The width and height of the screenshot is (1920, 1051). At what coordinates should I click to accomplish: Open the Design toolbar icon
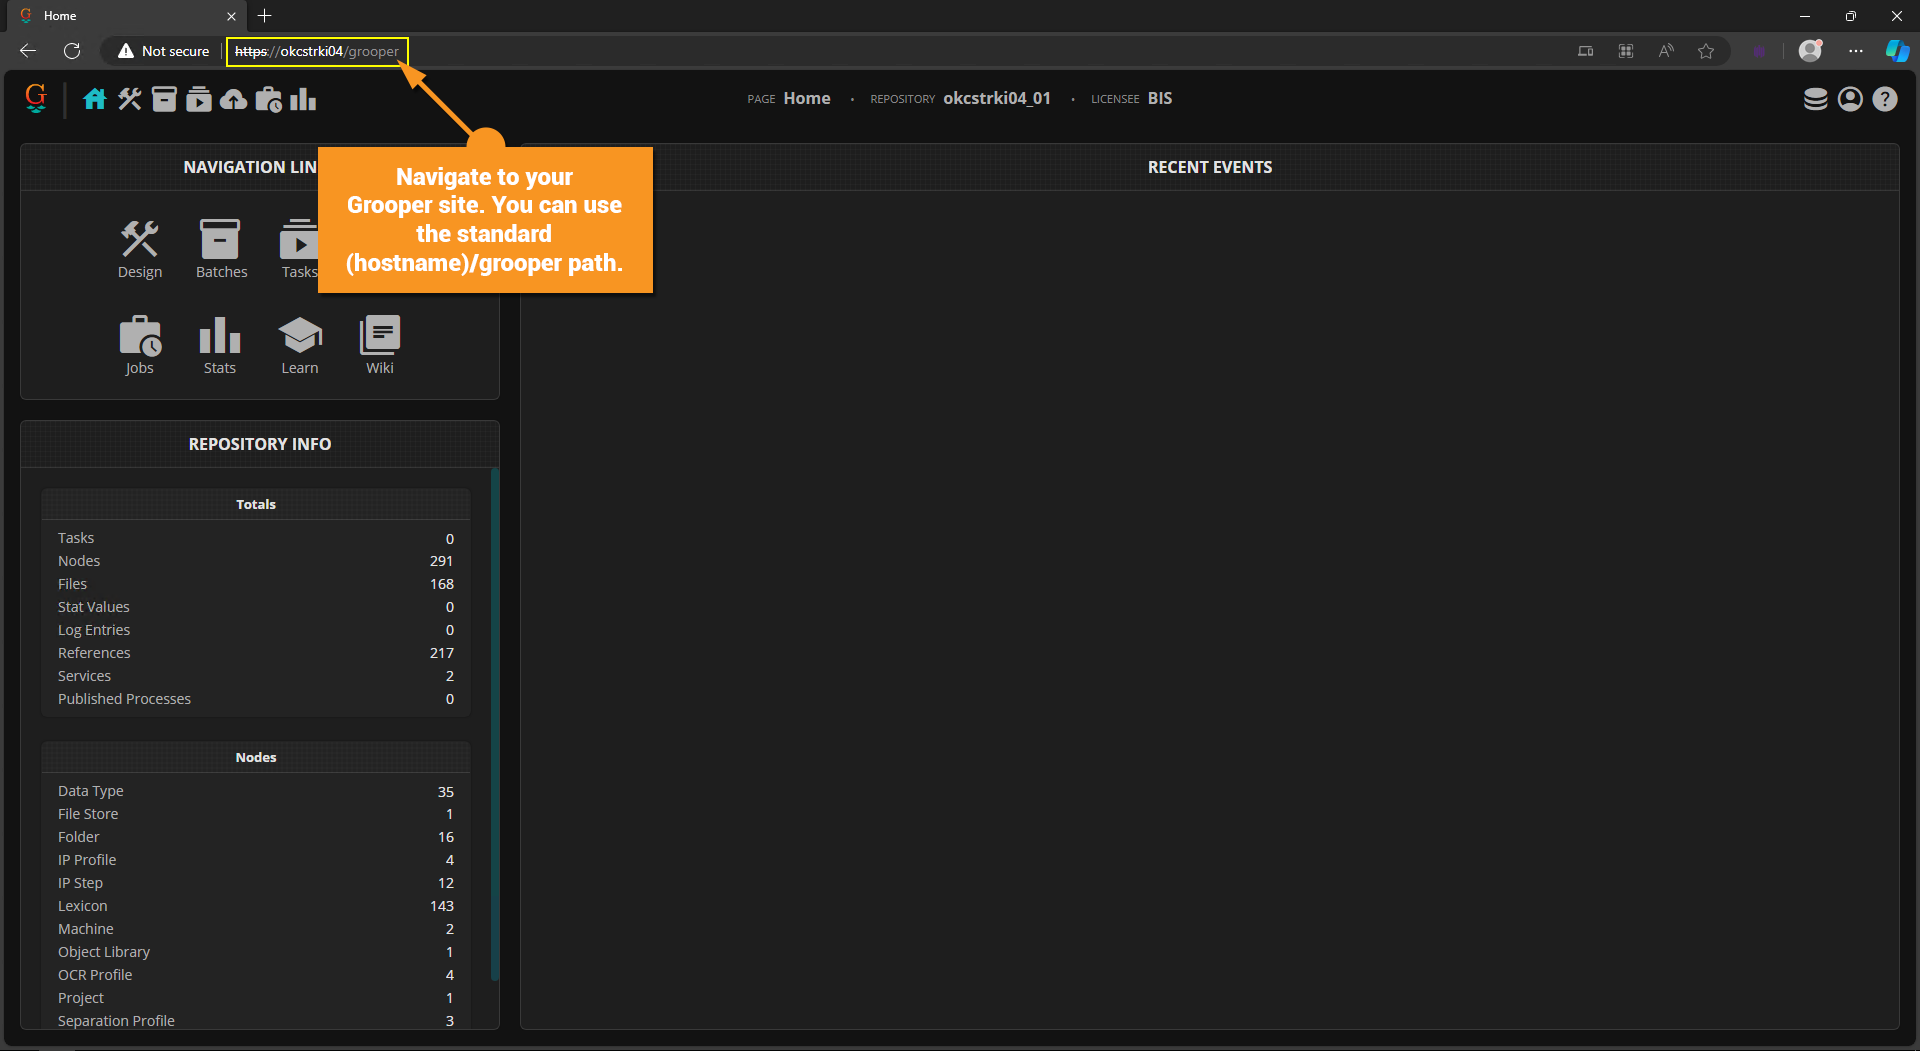pyautogui.click(x=130, y=99)
